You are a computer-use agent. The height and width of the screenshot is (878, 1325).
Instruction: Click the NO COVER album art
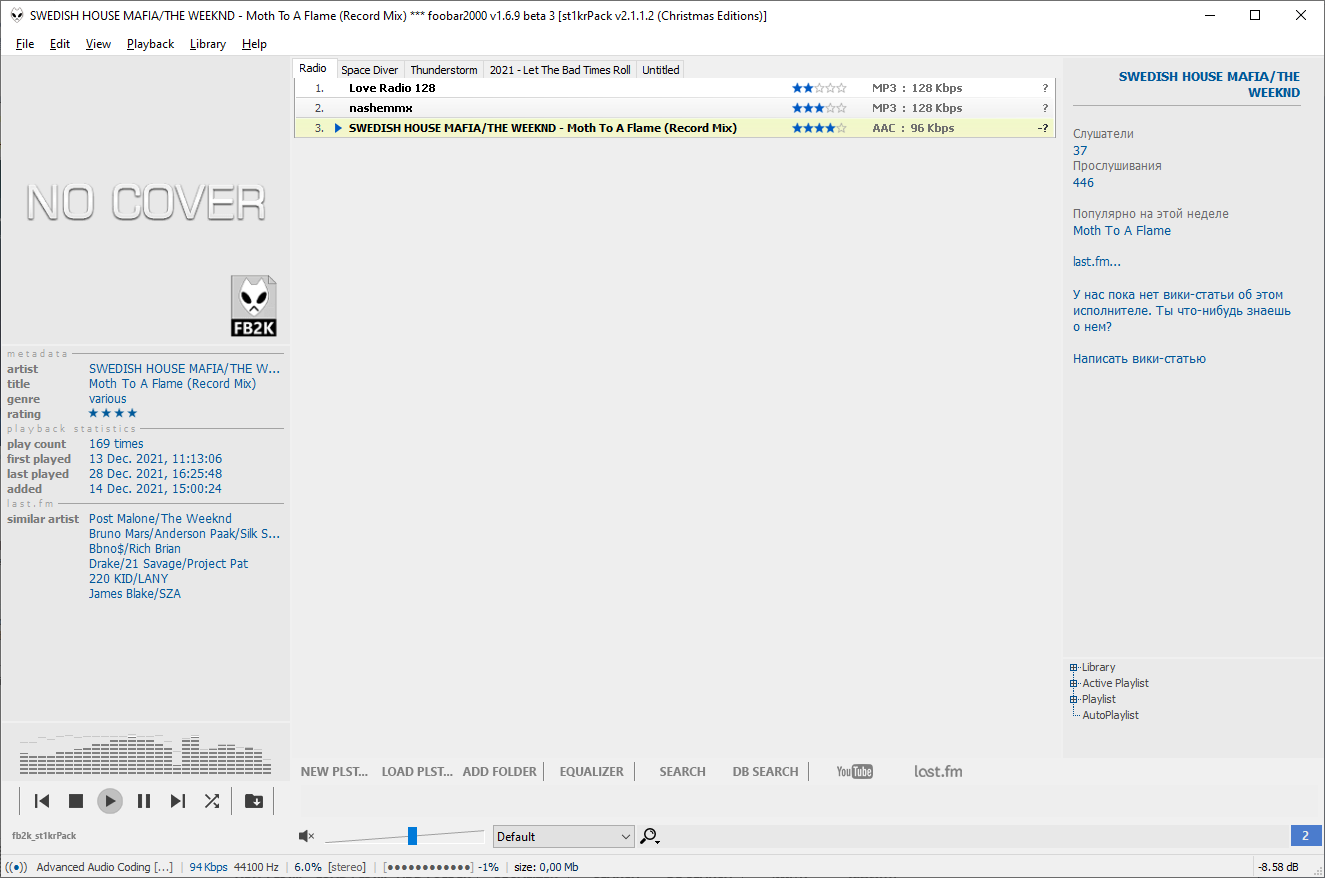click(x=146, y=202)
